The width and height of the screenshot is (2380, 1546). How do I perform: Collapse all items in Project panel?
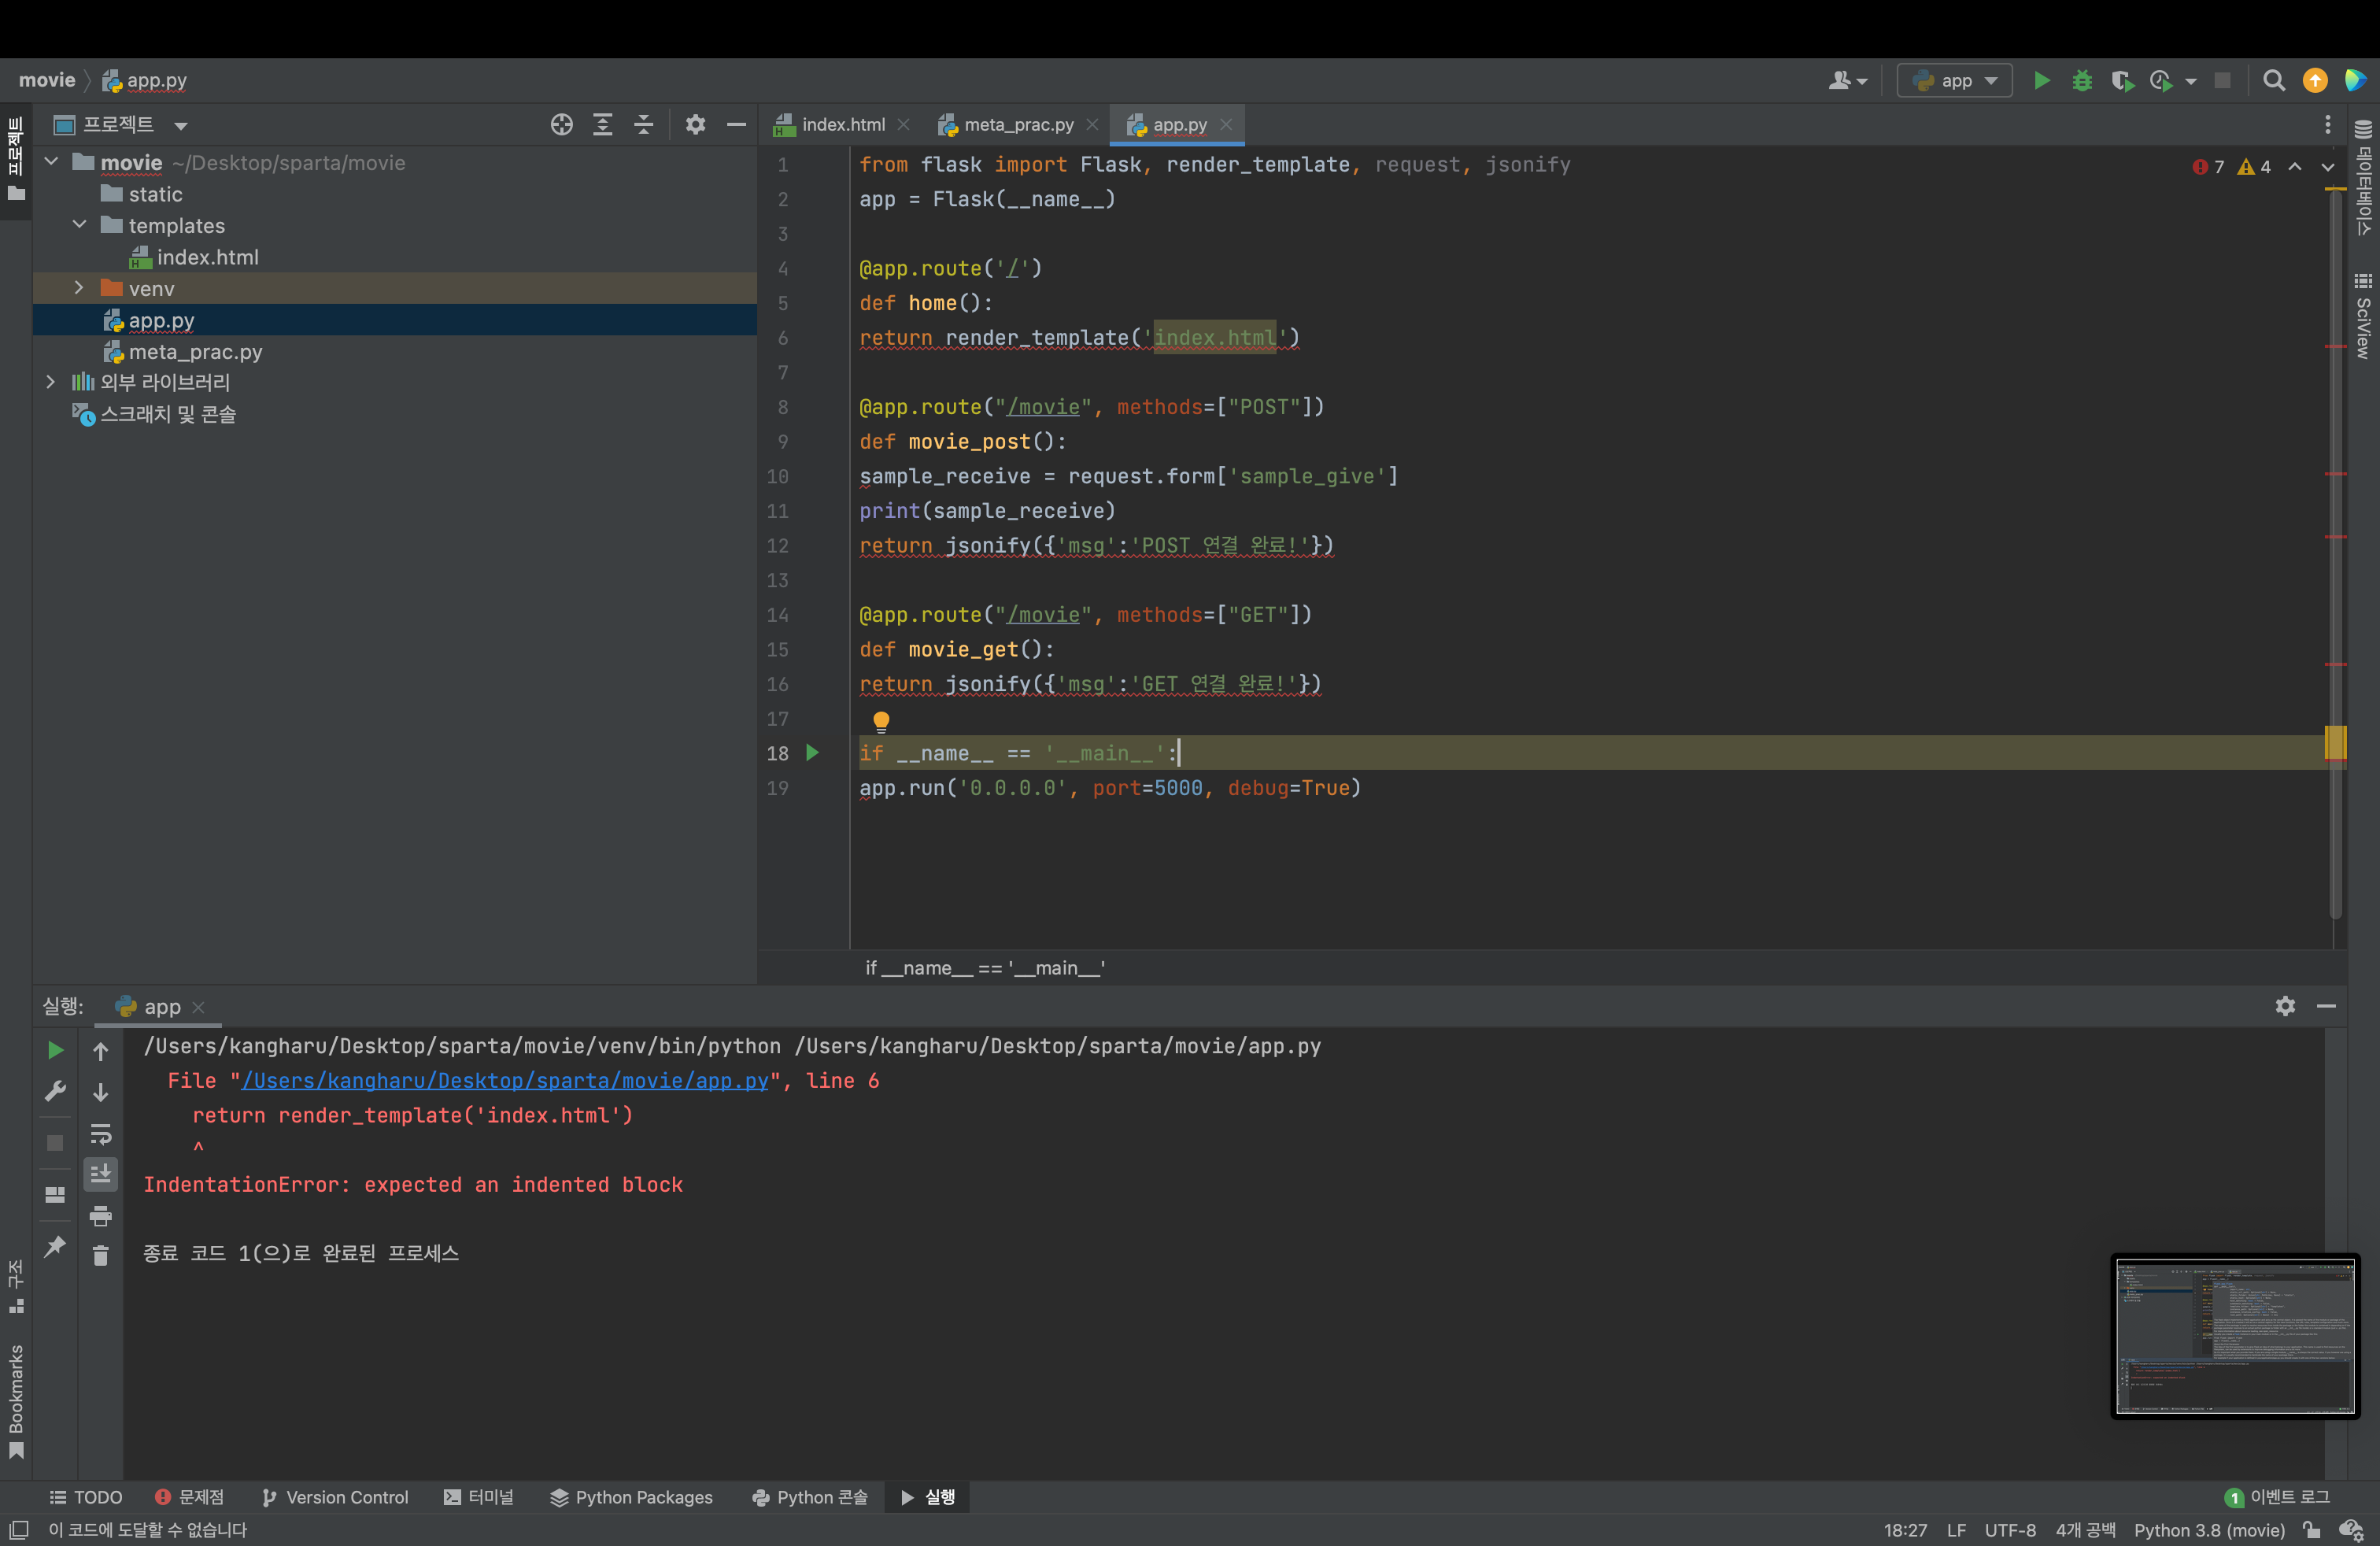[x=644, y=125]
